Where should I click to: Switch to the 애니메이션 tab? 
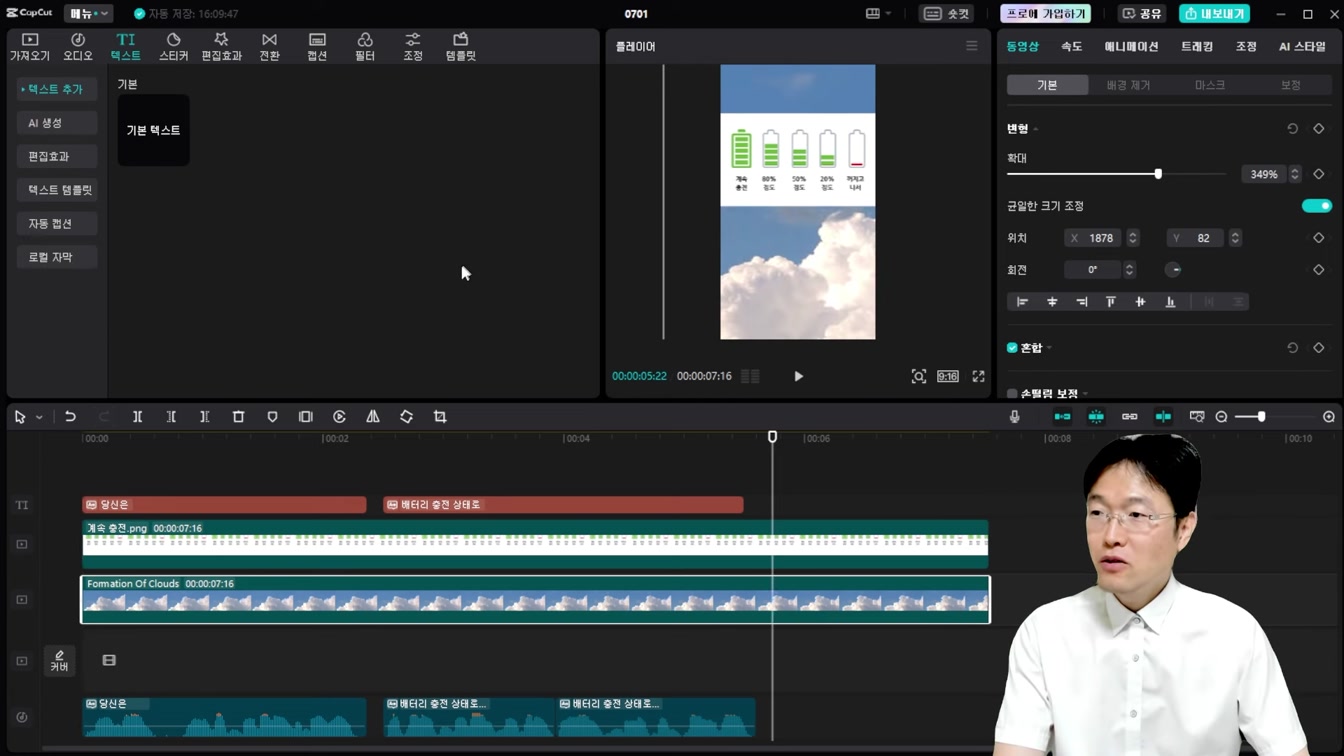[x=1131, y=47]
